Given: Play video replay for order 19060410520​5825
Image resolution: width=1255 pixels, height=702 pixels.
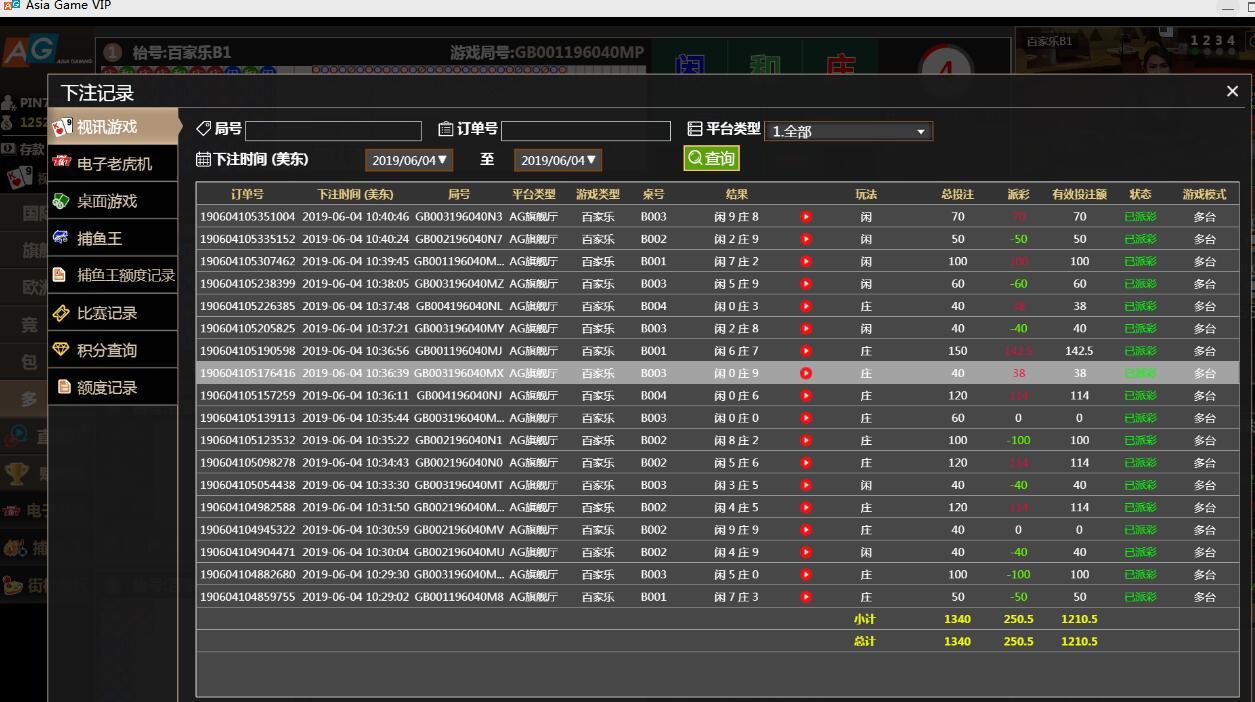Looking at the screenshot, I should (x=806, y=328).
